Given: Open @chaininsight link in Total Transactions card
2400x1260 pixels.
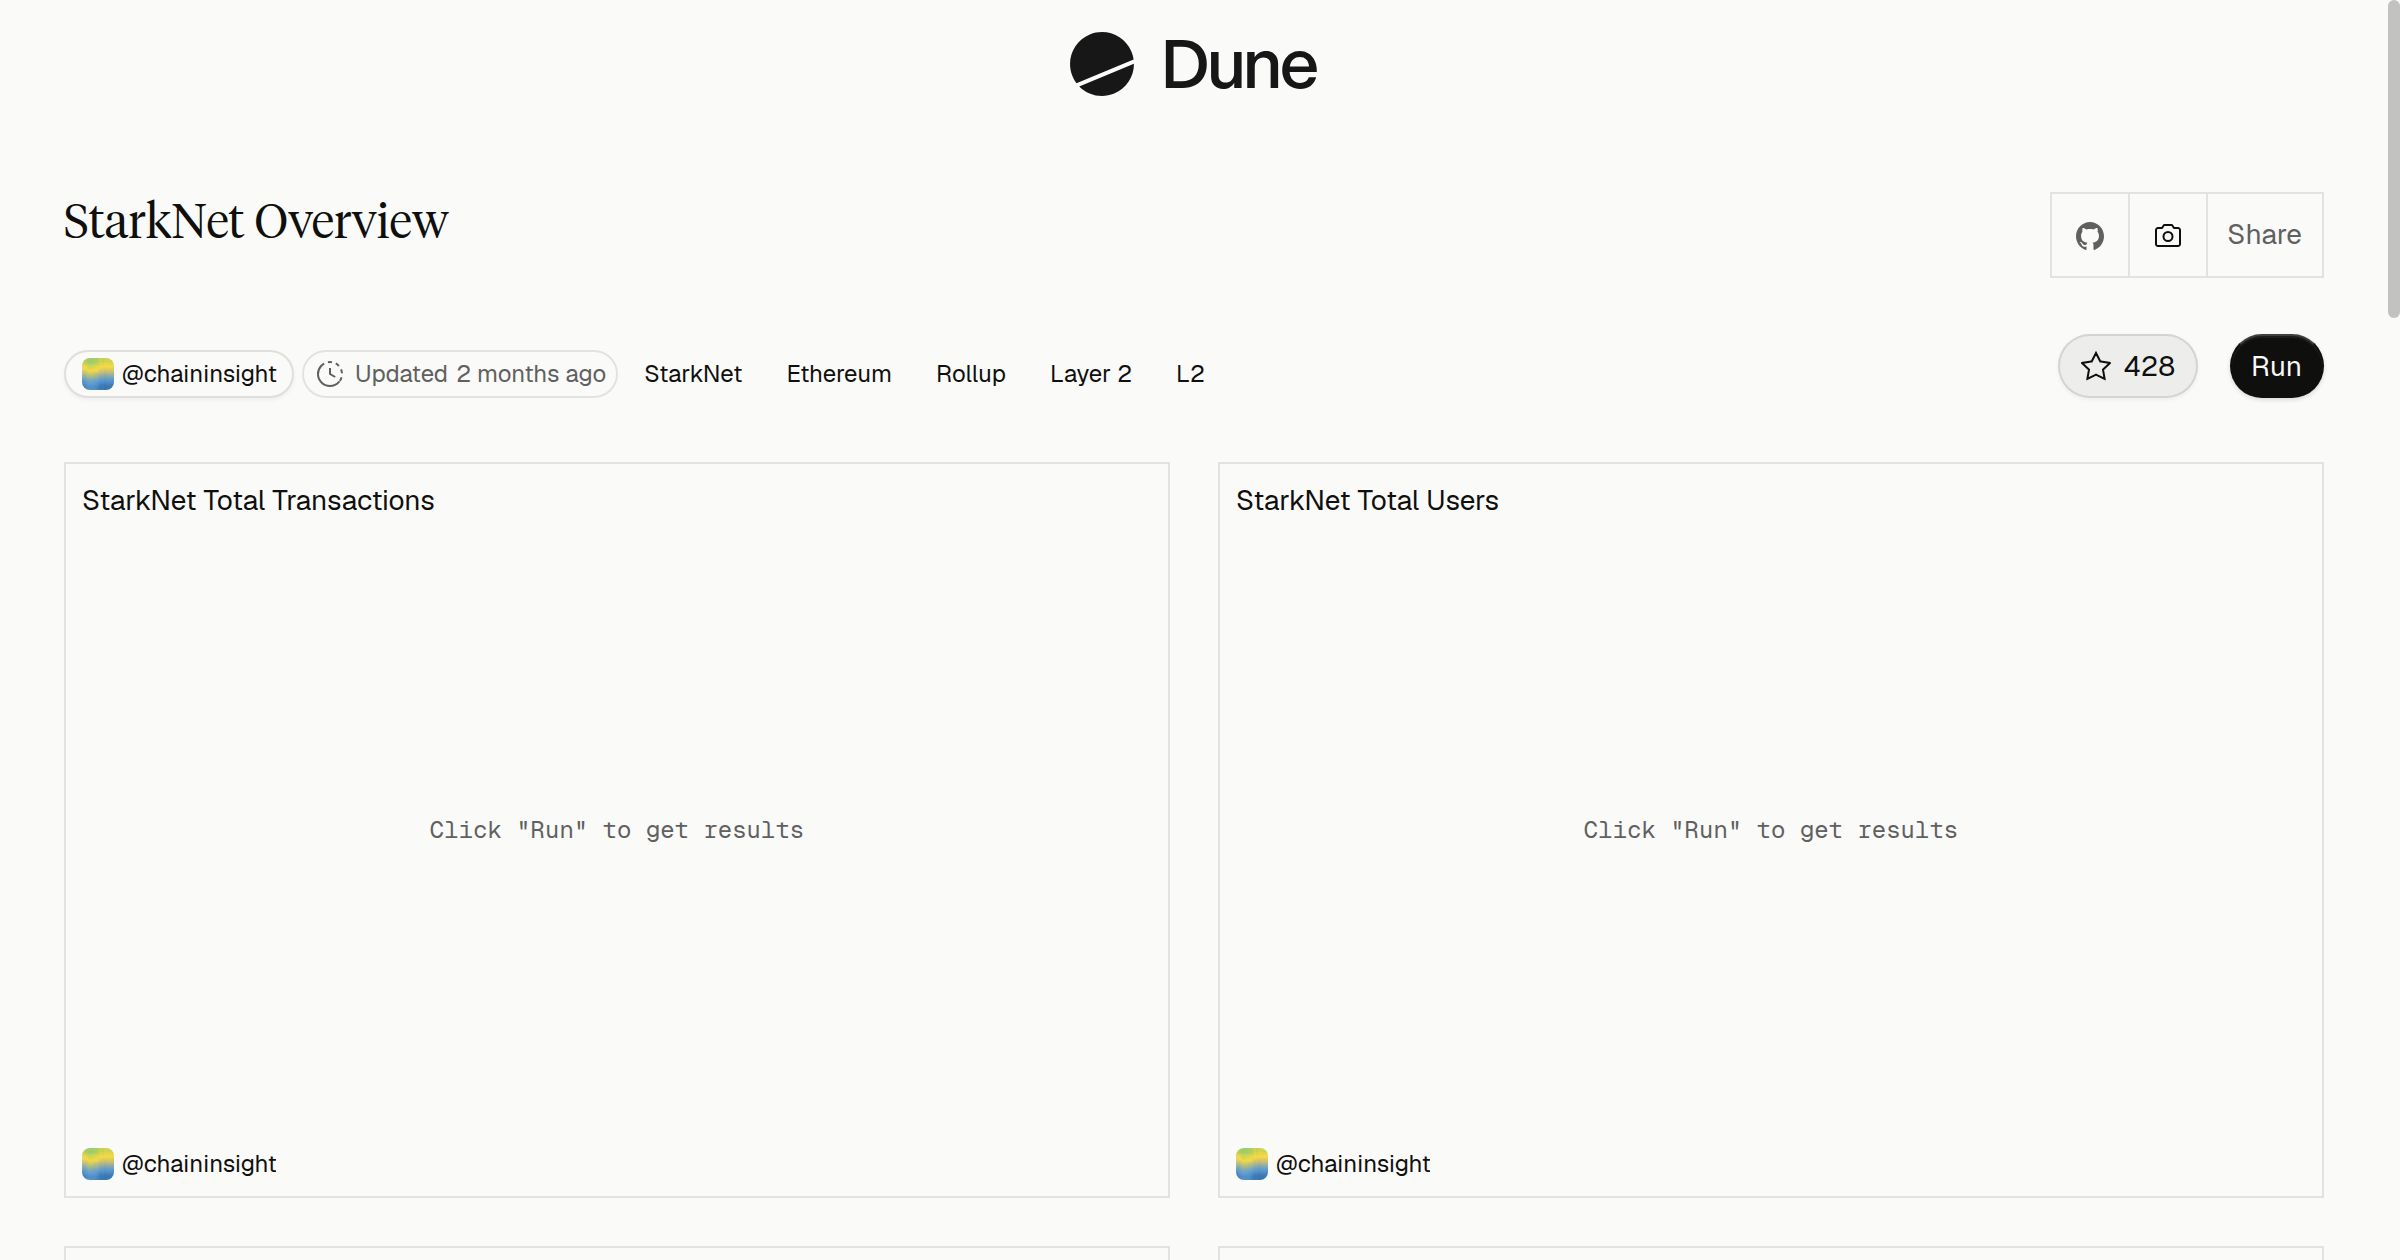Looking at the screenshot, I should (198, 1164).
